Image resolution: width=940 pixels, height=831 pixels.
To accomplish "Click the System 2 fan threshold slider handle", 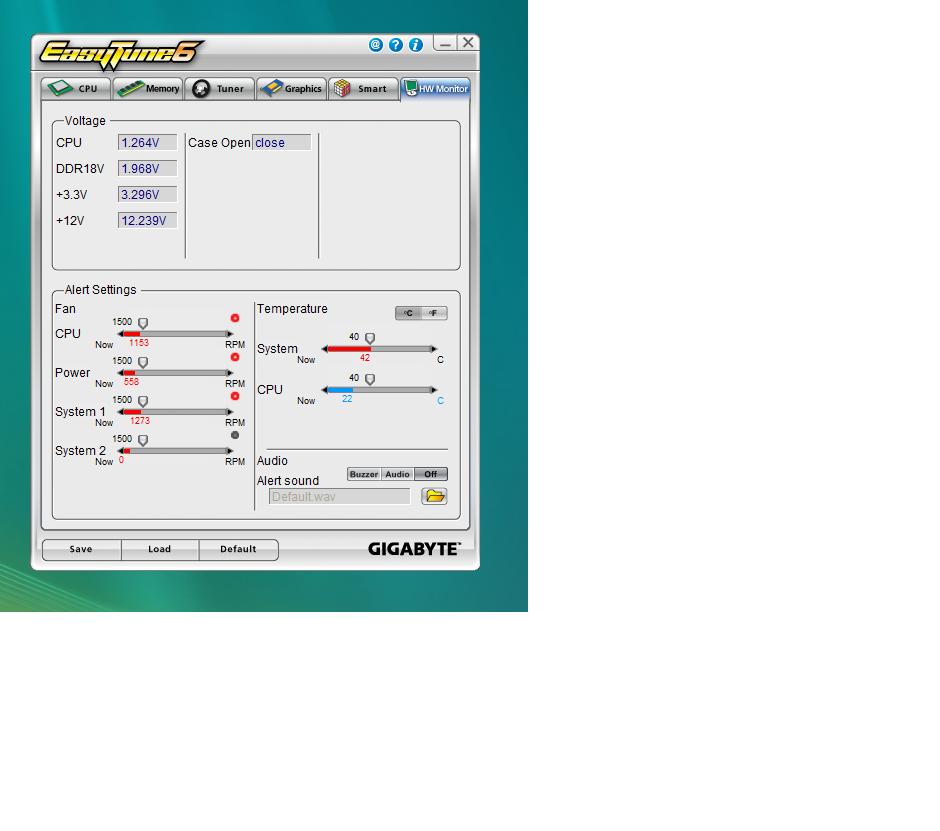I will point(143,440).
